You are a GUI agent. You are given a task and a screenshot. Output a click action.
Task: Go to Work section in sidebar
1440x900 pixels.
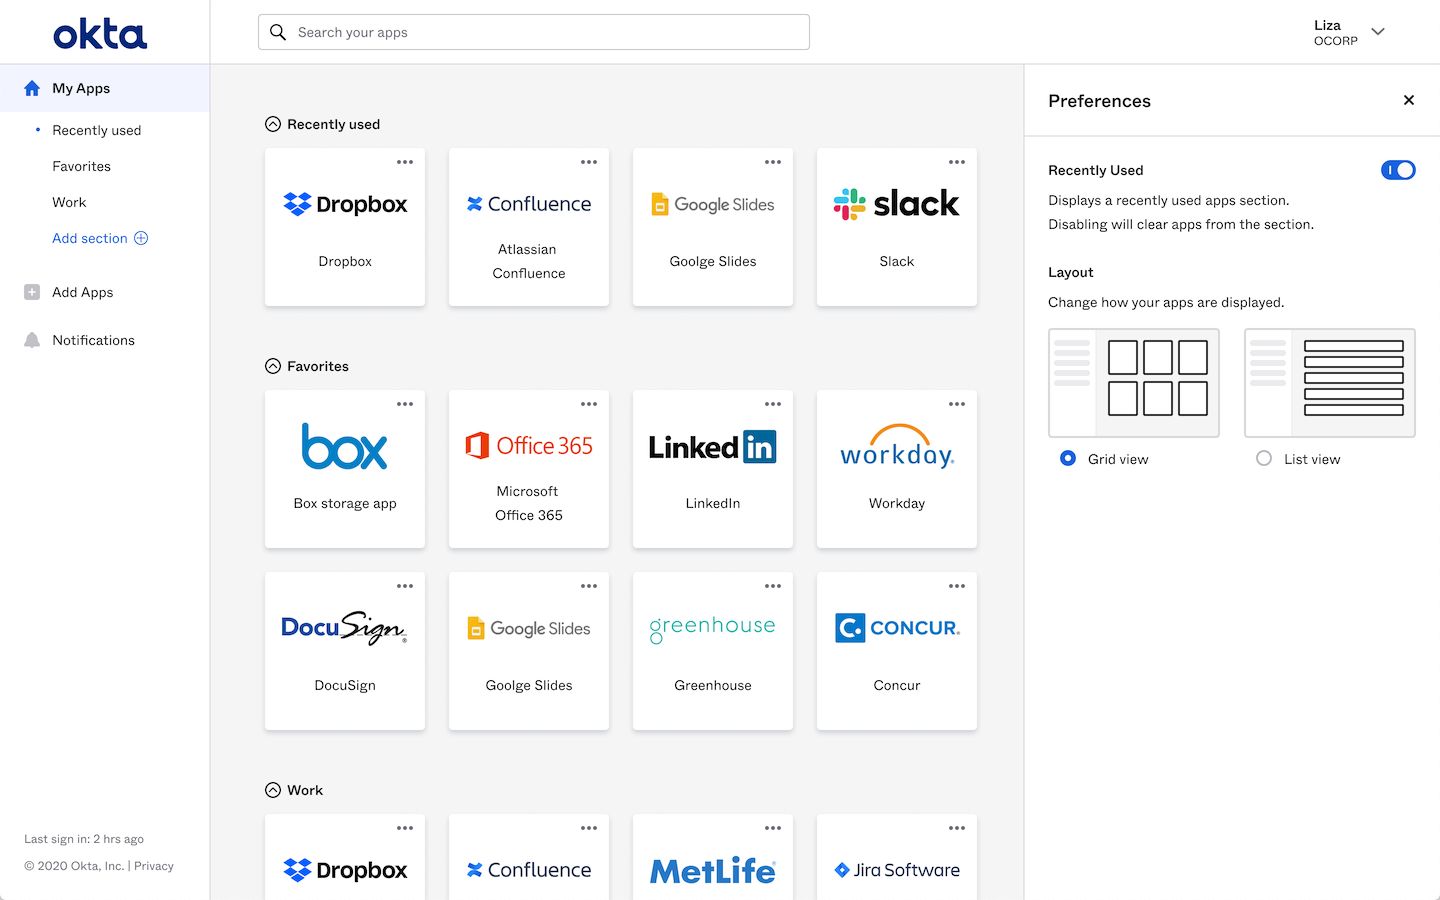tap(69, 202)
